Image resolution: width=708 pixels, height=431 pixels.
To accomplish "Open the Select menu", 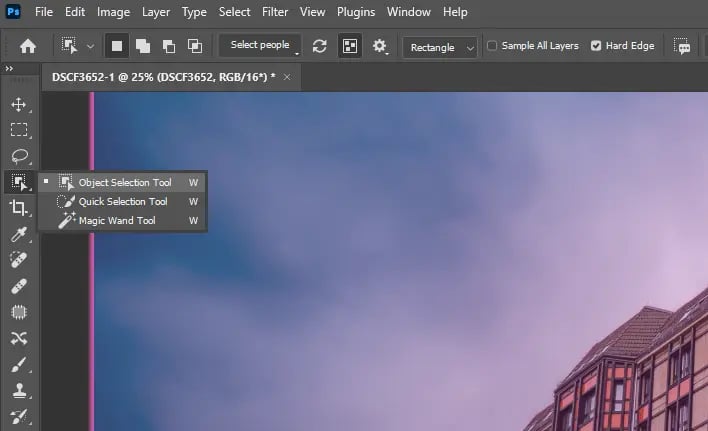I will (234, 12).
